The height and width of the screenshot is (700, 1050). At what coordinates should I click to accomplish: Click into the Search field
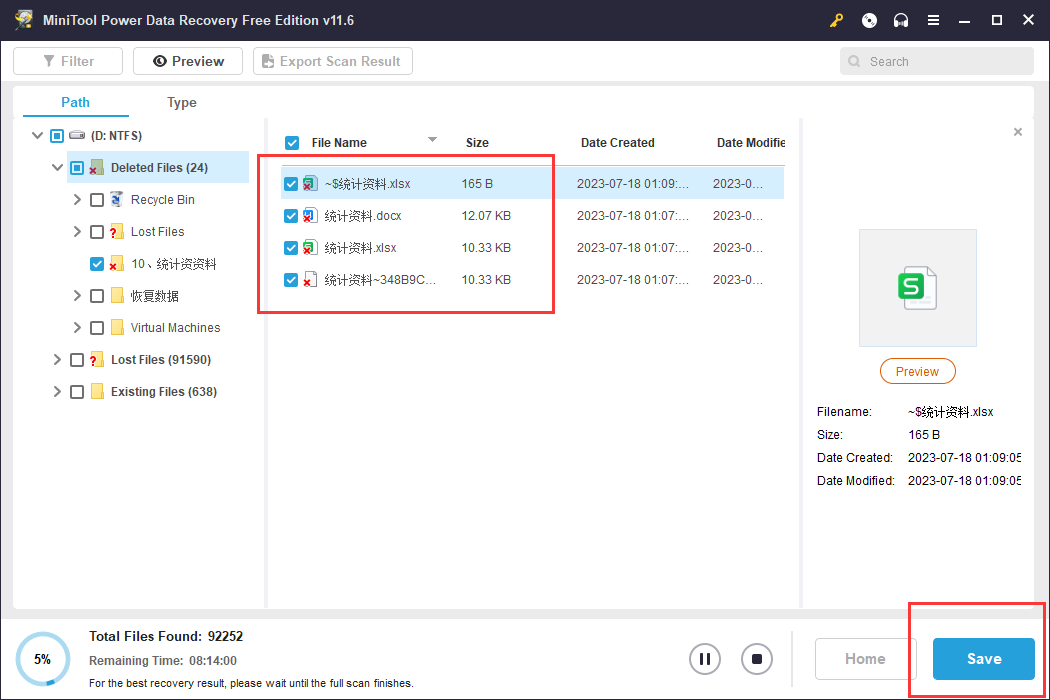click(937, 61)
